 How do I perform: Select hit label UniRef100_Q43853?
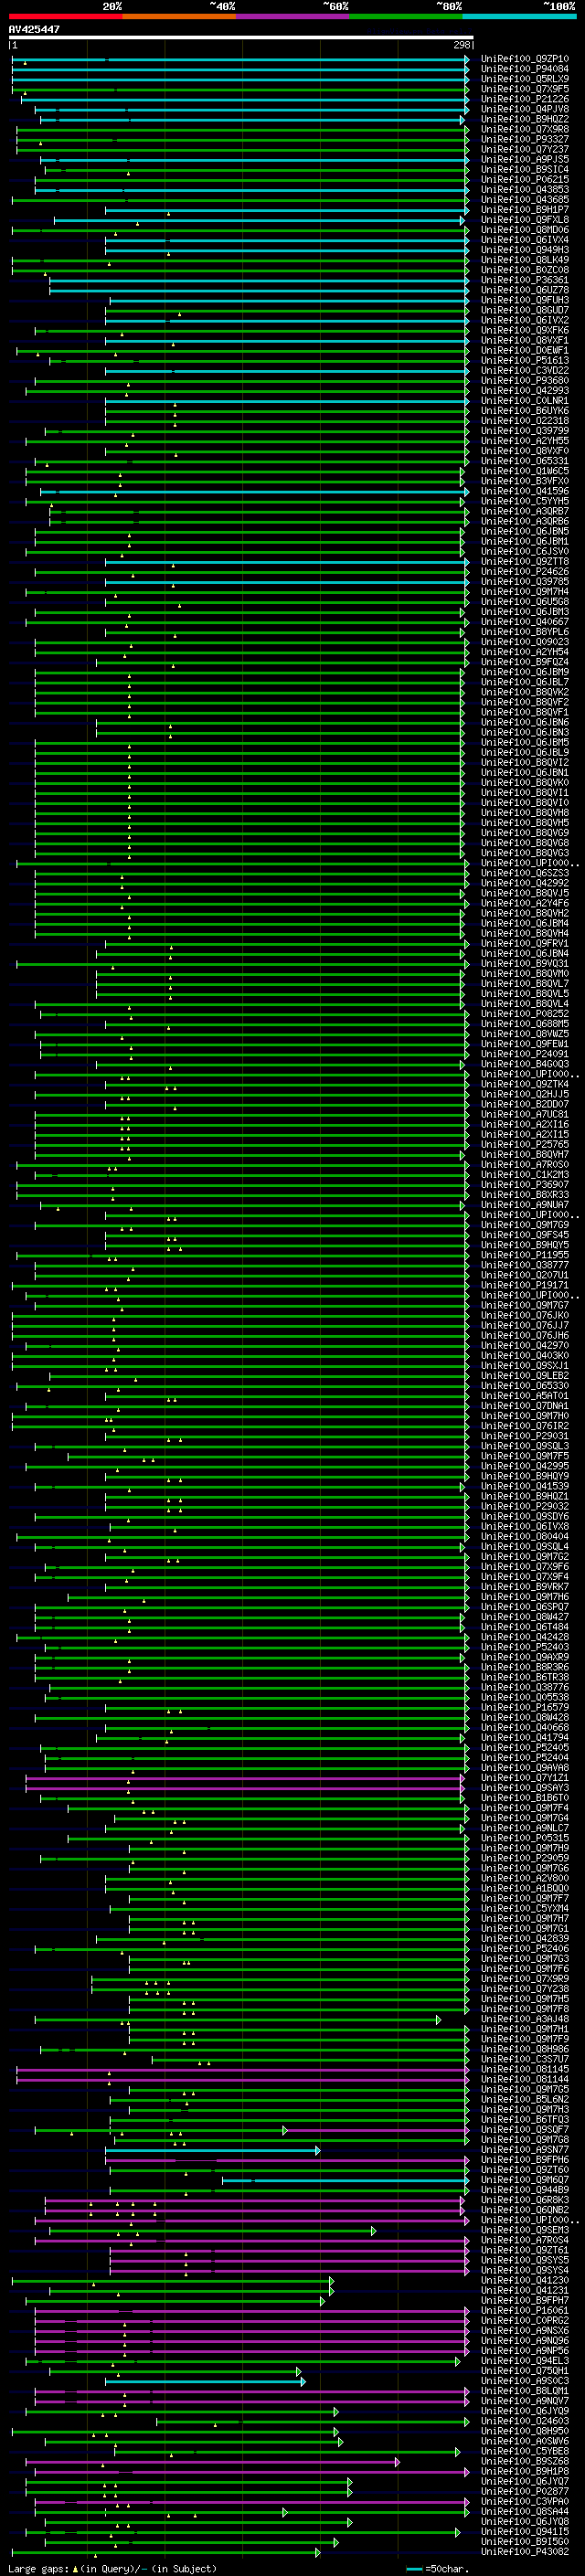pyautogui.click(x=525, y=190)
